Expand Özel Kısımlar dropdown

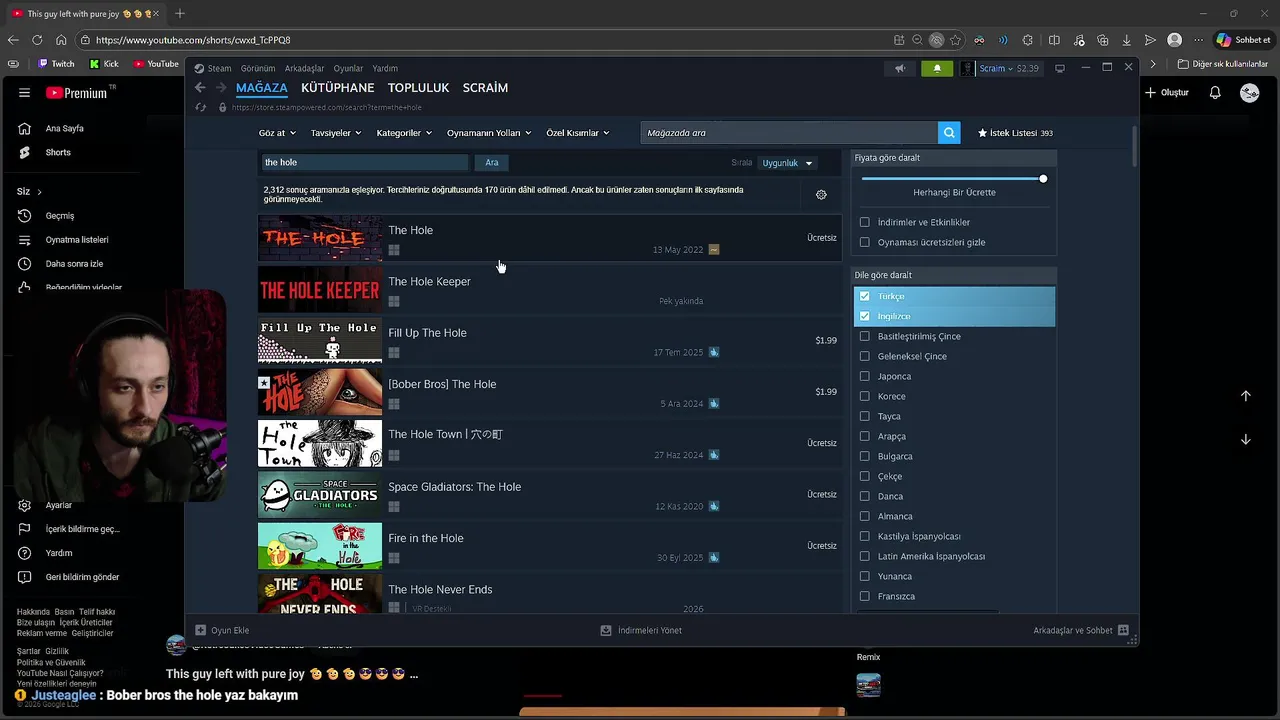pyautogui.click(x=577, y=133)
